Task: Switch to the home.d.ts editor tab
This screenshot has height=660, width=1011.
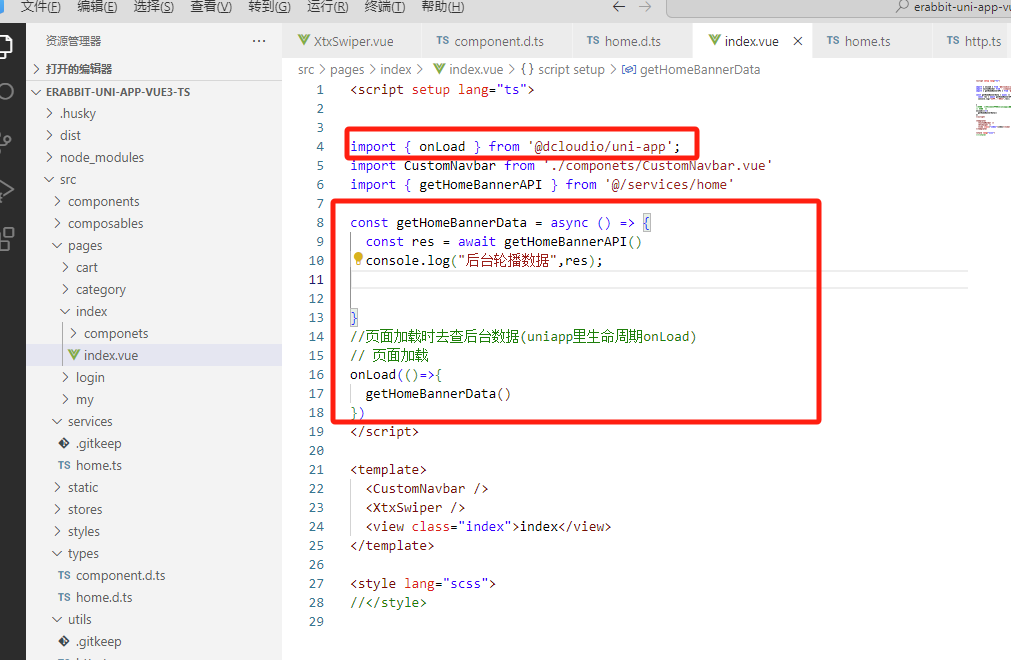Action: [x=633, y=41]
